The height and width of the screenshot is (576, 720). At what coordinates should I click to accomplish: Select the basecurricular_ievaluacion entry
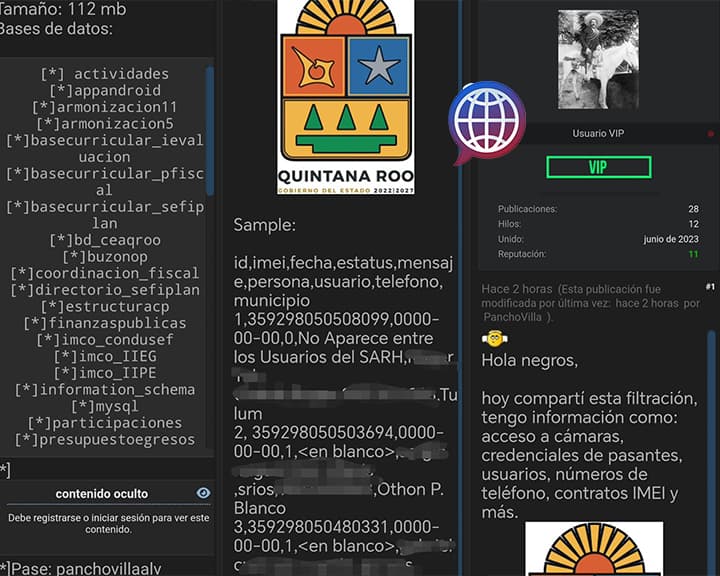pos(105,148)
